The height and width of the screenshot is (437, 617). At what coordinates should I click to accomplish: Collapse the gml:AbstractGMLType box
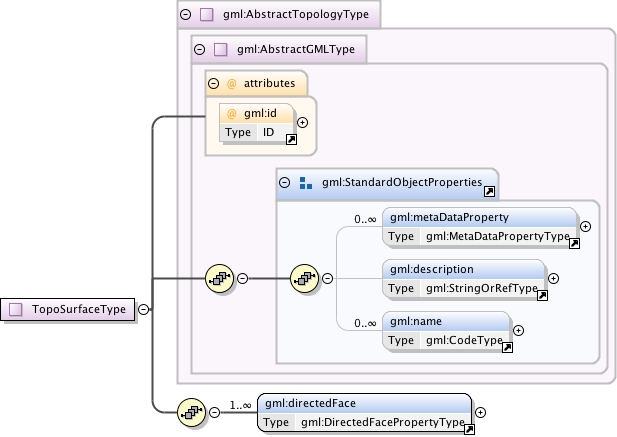coord(200,50)
